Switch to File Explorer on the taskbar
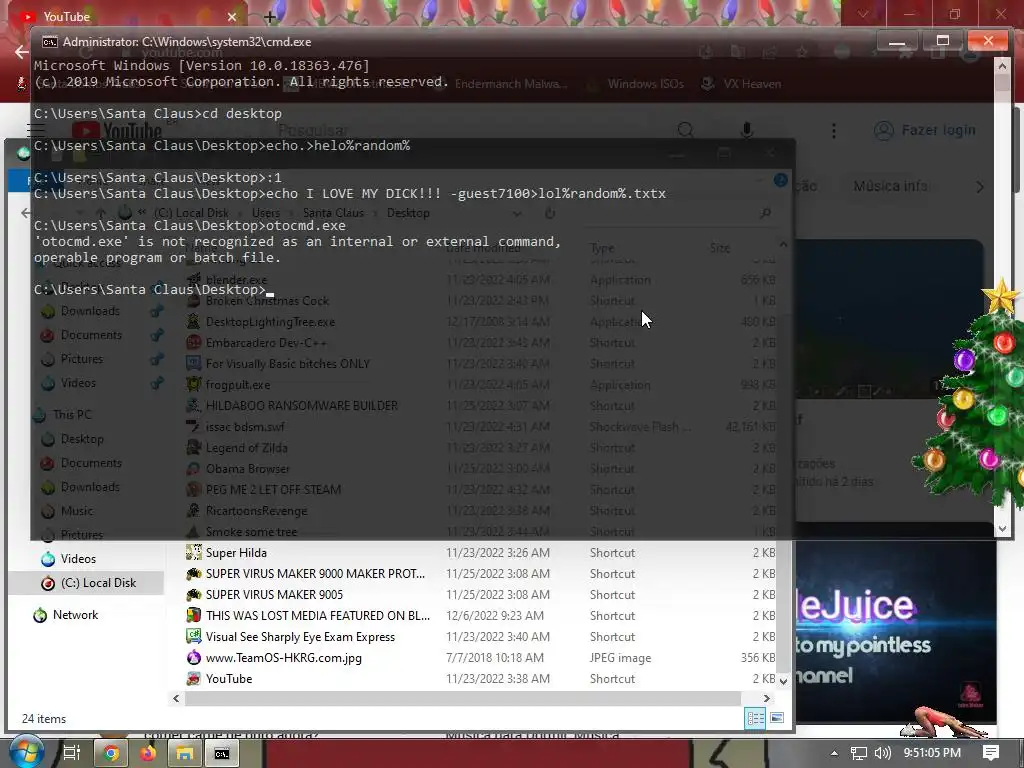 [185, 754]
